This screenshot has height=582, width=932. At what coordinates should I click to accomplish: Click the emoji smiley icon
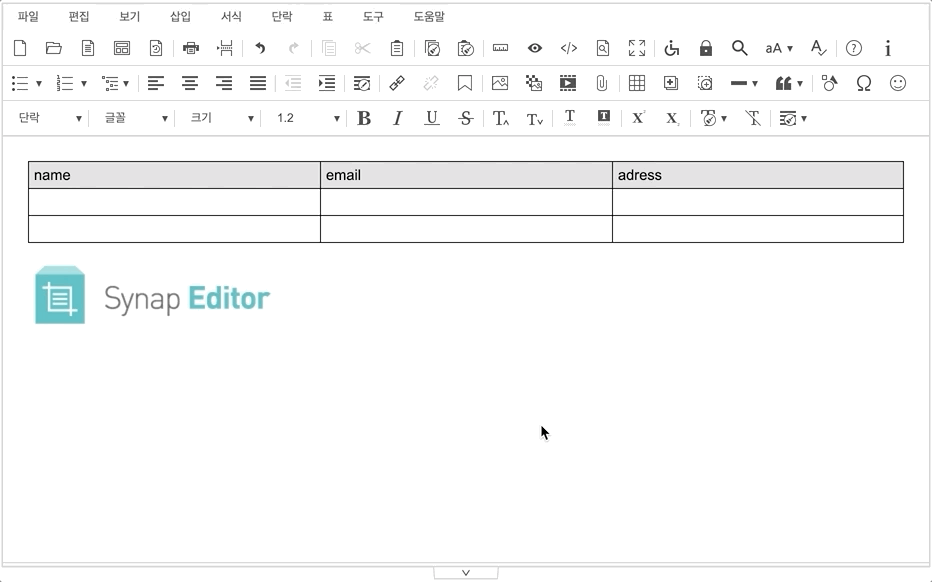coord(898,84)
